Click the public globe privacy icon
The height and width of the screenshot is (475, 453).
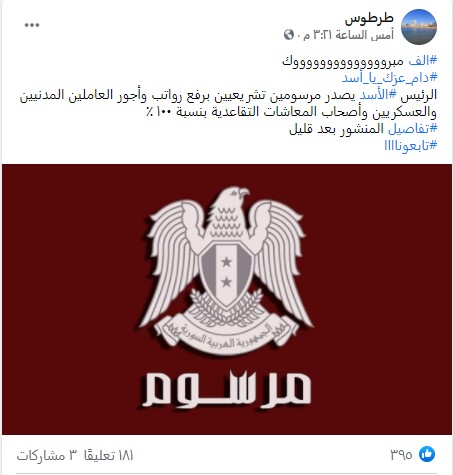pyautogui.click(x=289, y=35)
